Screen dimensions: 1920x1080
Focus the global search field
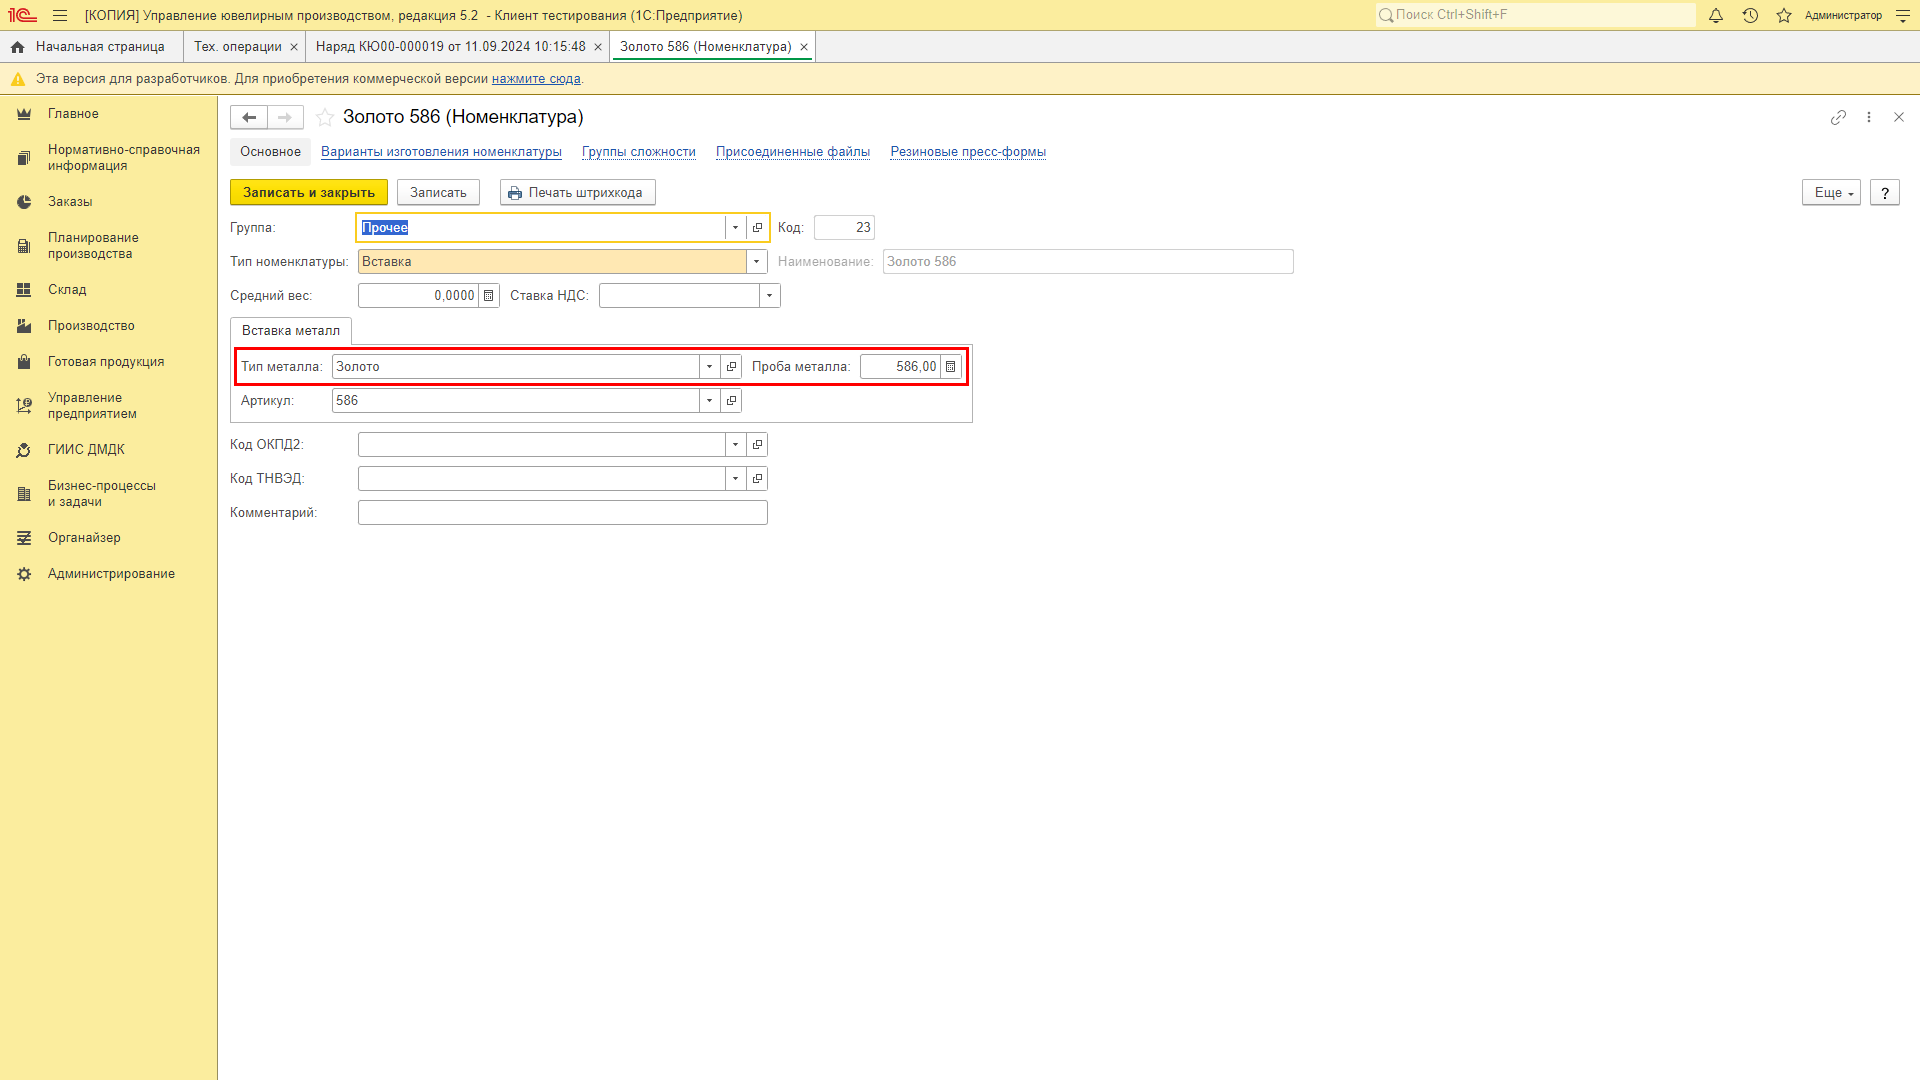(x=1536, y=15)
